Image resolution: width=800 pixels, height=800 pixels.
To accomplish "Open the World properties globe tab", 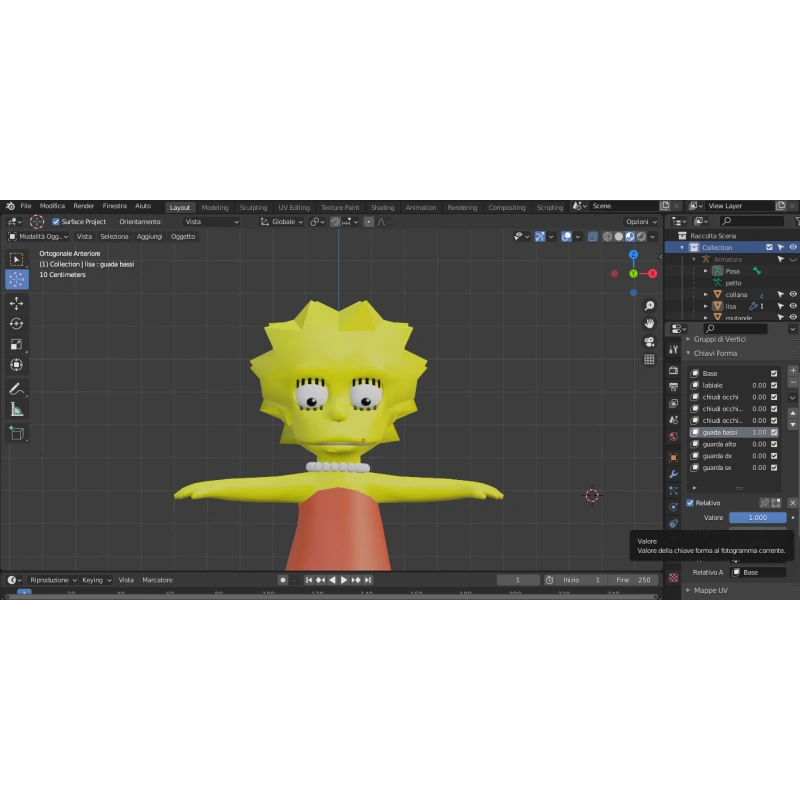I will click(673, 436).
